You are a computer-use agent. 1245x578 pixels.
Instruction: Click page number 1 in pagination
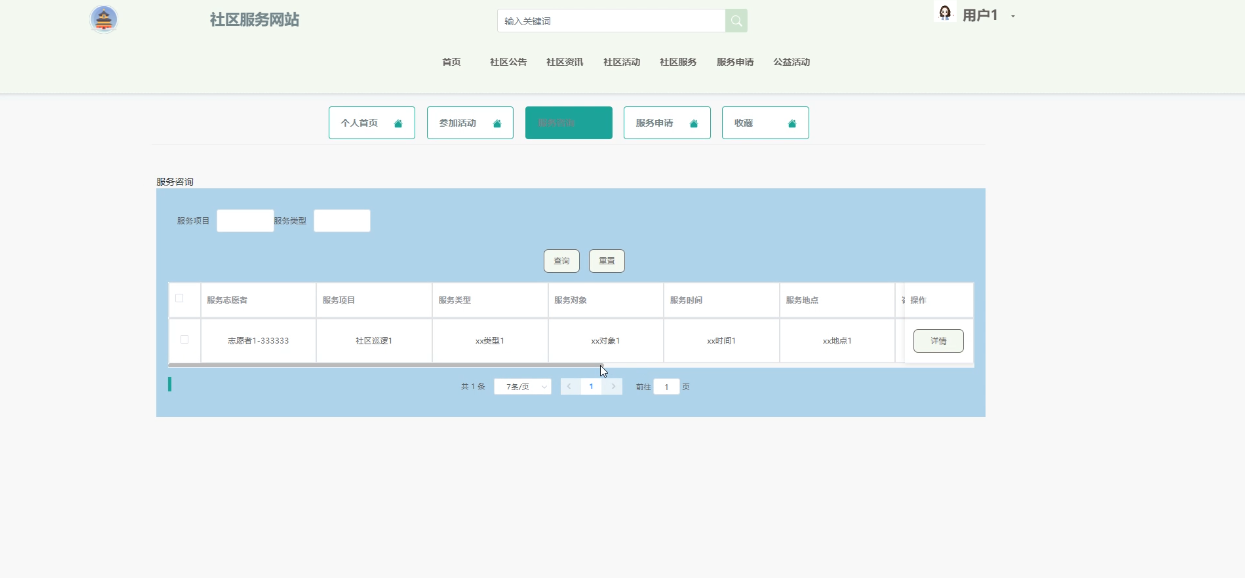coord(592,386)
